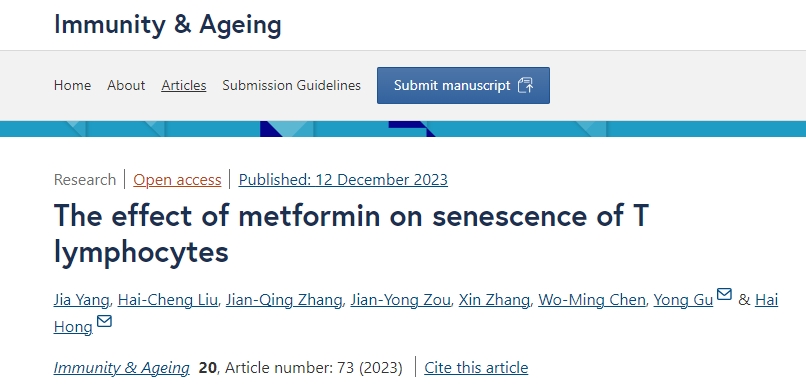
Task: Follow the Open access link
Action: [177, 180]
